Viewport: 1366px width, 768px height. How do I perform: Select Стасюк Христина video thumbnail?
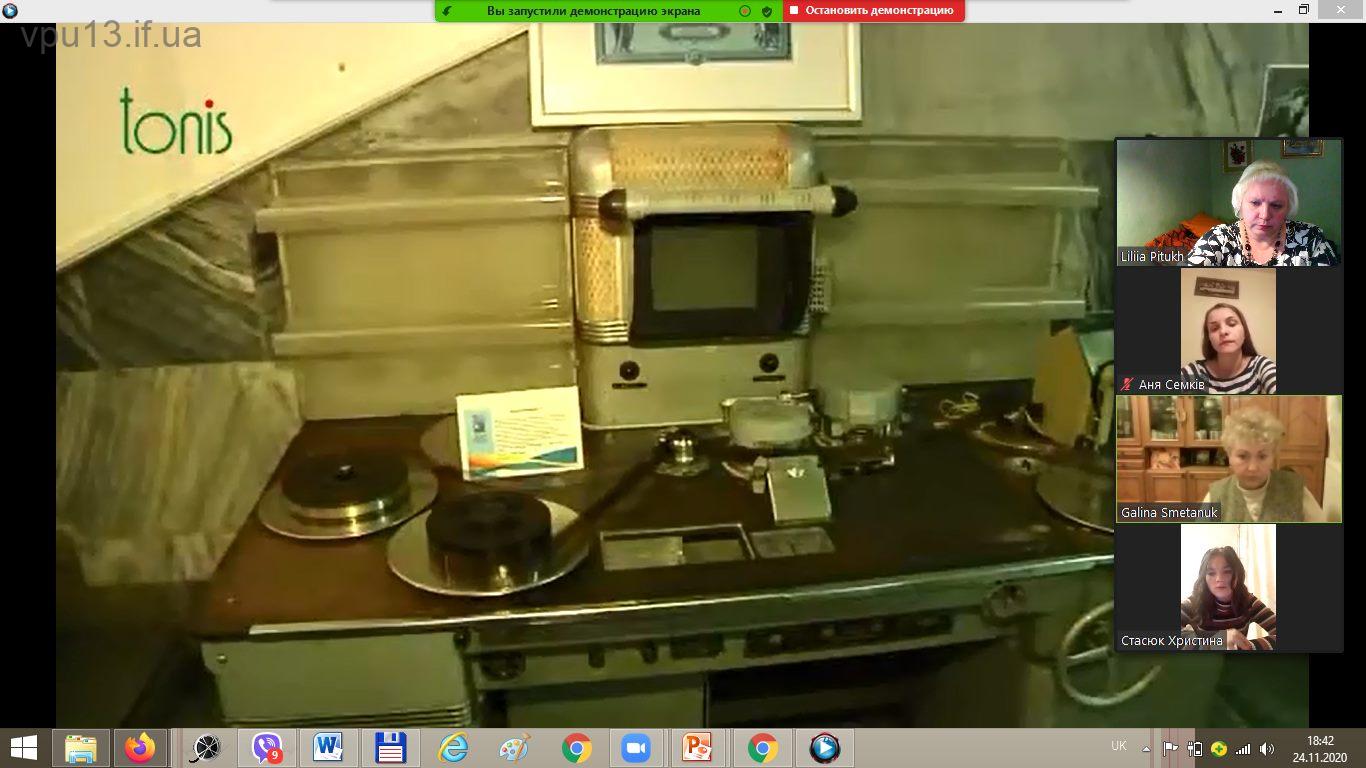(1228, 587)
